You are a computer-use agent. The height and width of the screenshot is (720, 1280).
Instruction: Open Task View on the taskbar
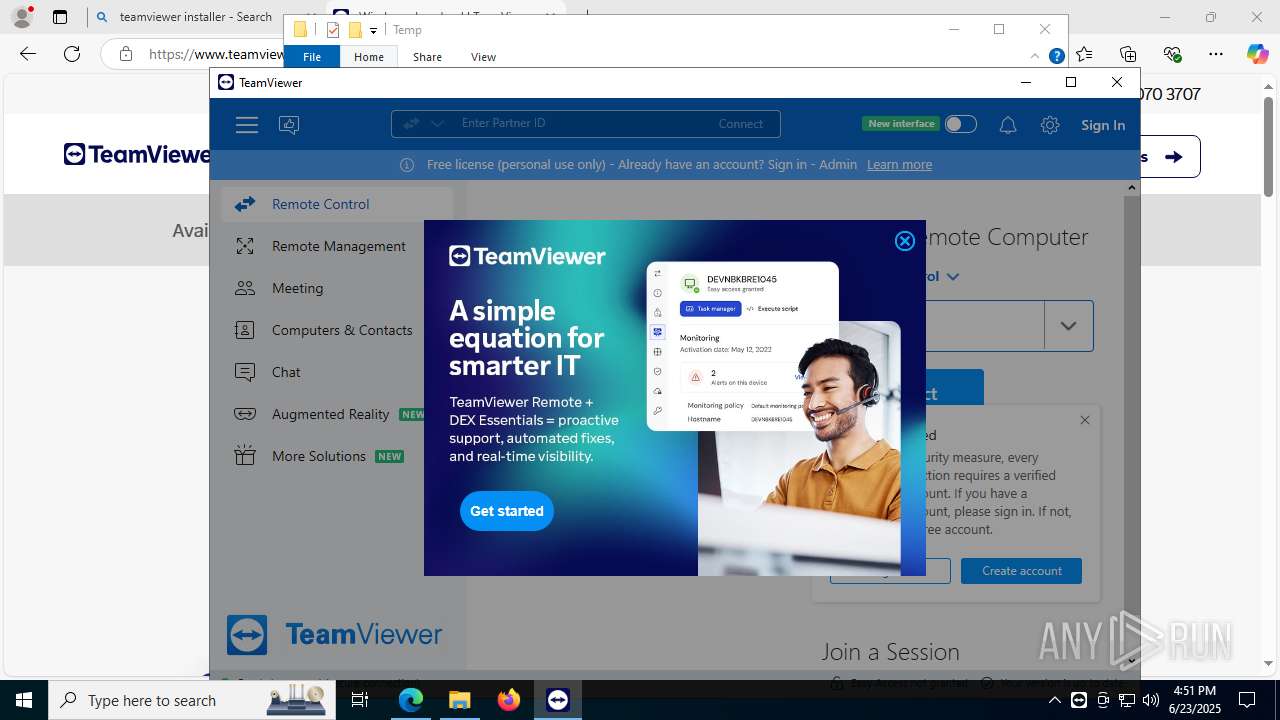pos(360,700)
